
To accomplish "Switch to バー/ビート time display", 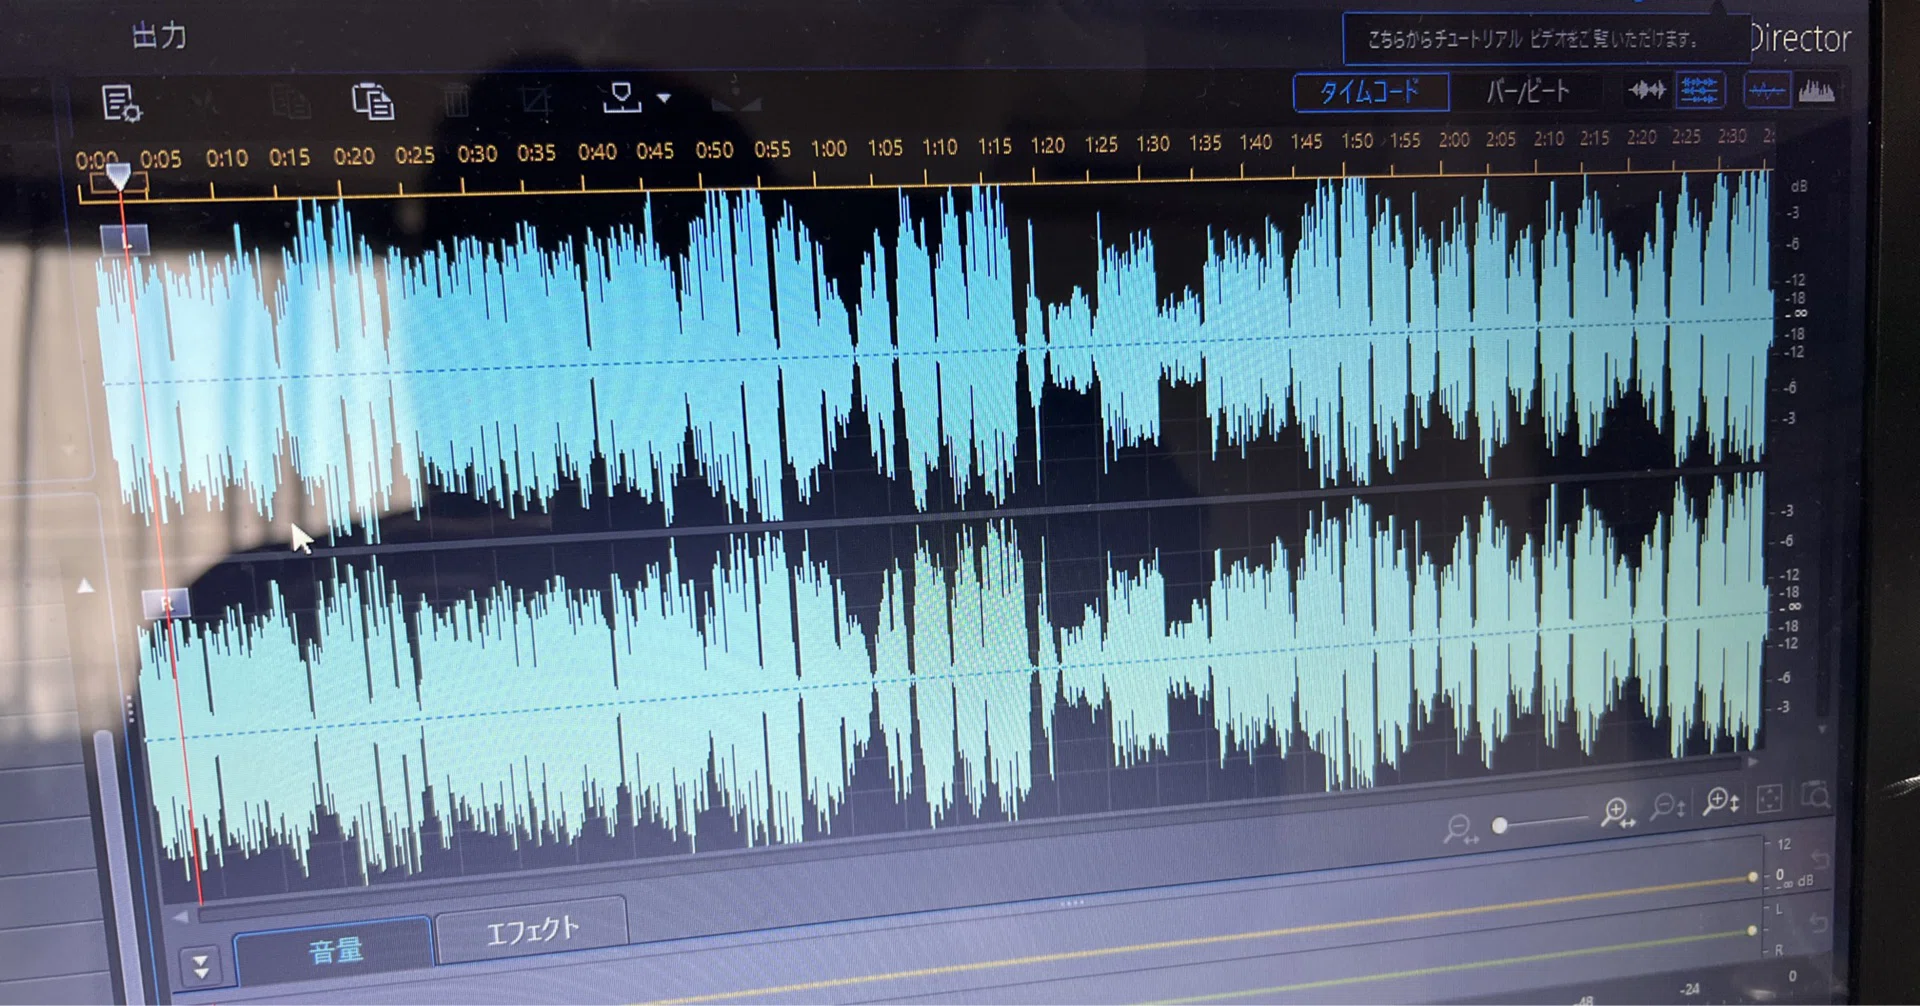I will tap(1527, 92).
